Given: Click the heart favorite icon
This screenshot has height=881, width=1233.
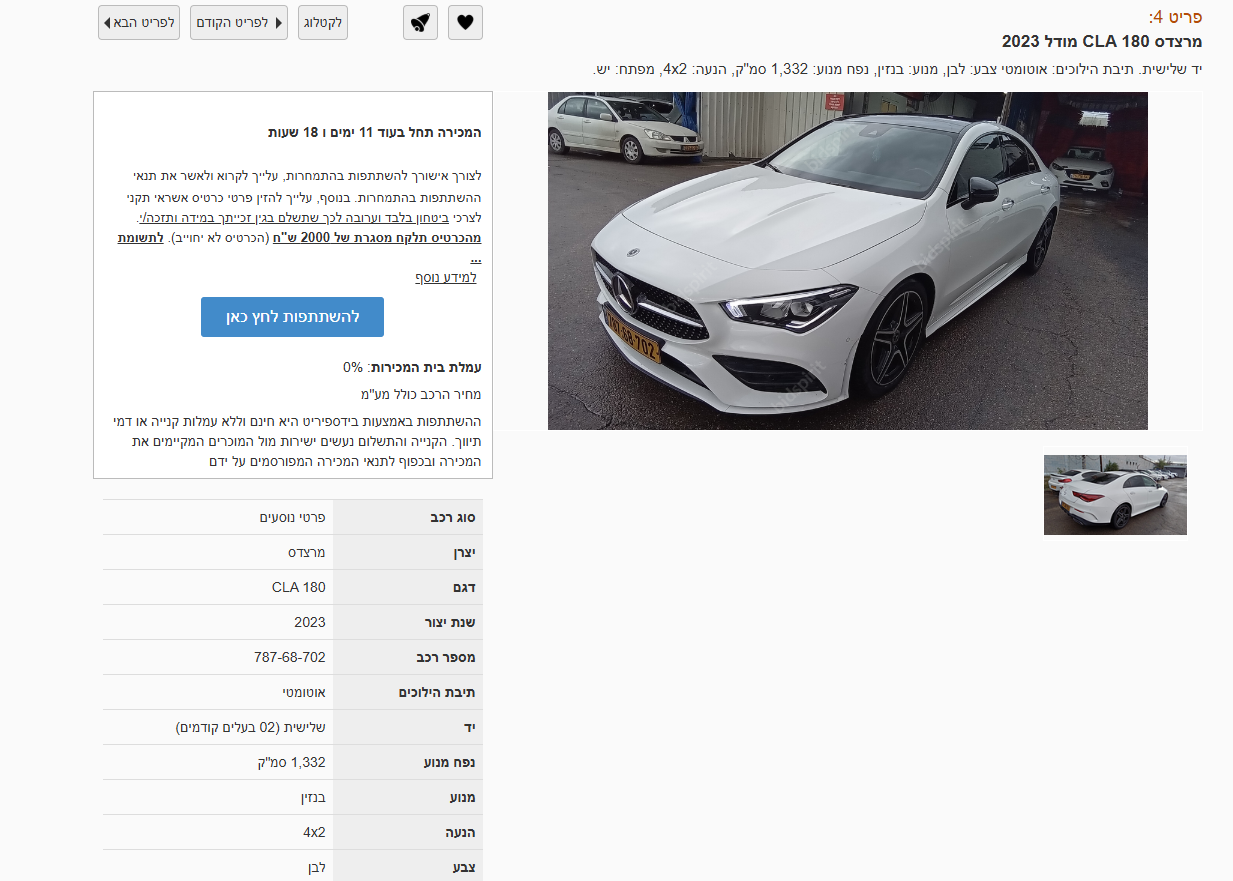Looking at the screenshot, I should (x=465, y=22).
